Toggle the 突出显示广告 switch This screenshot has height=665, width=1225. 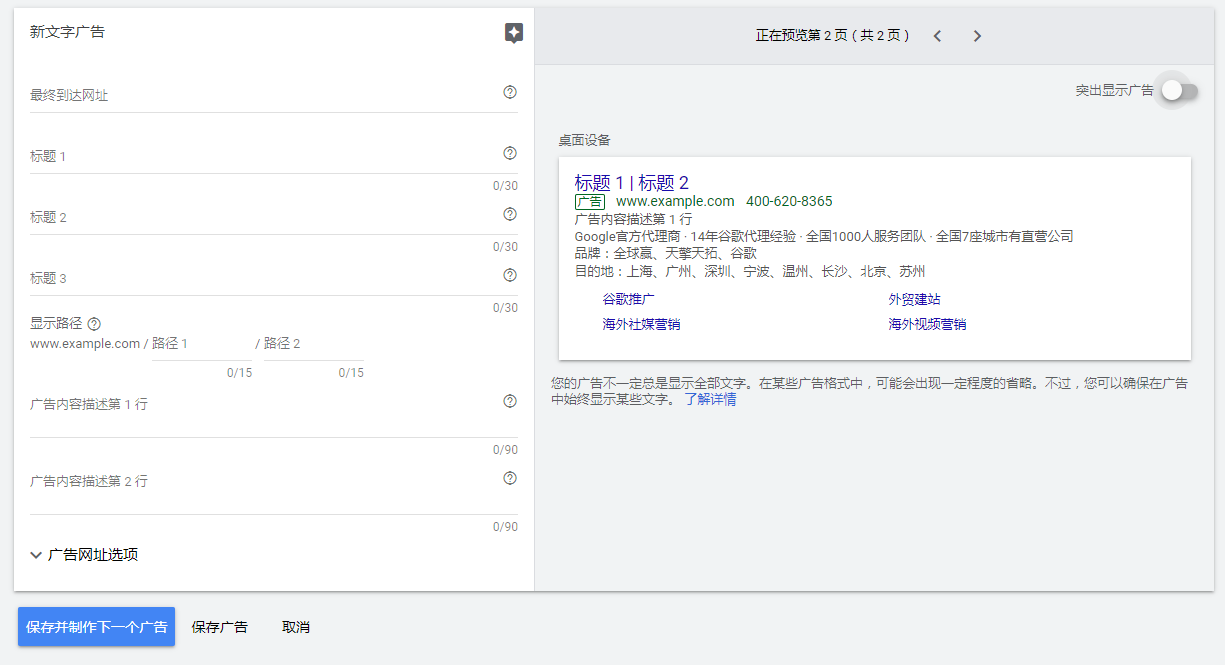[1179, 90]
